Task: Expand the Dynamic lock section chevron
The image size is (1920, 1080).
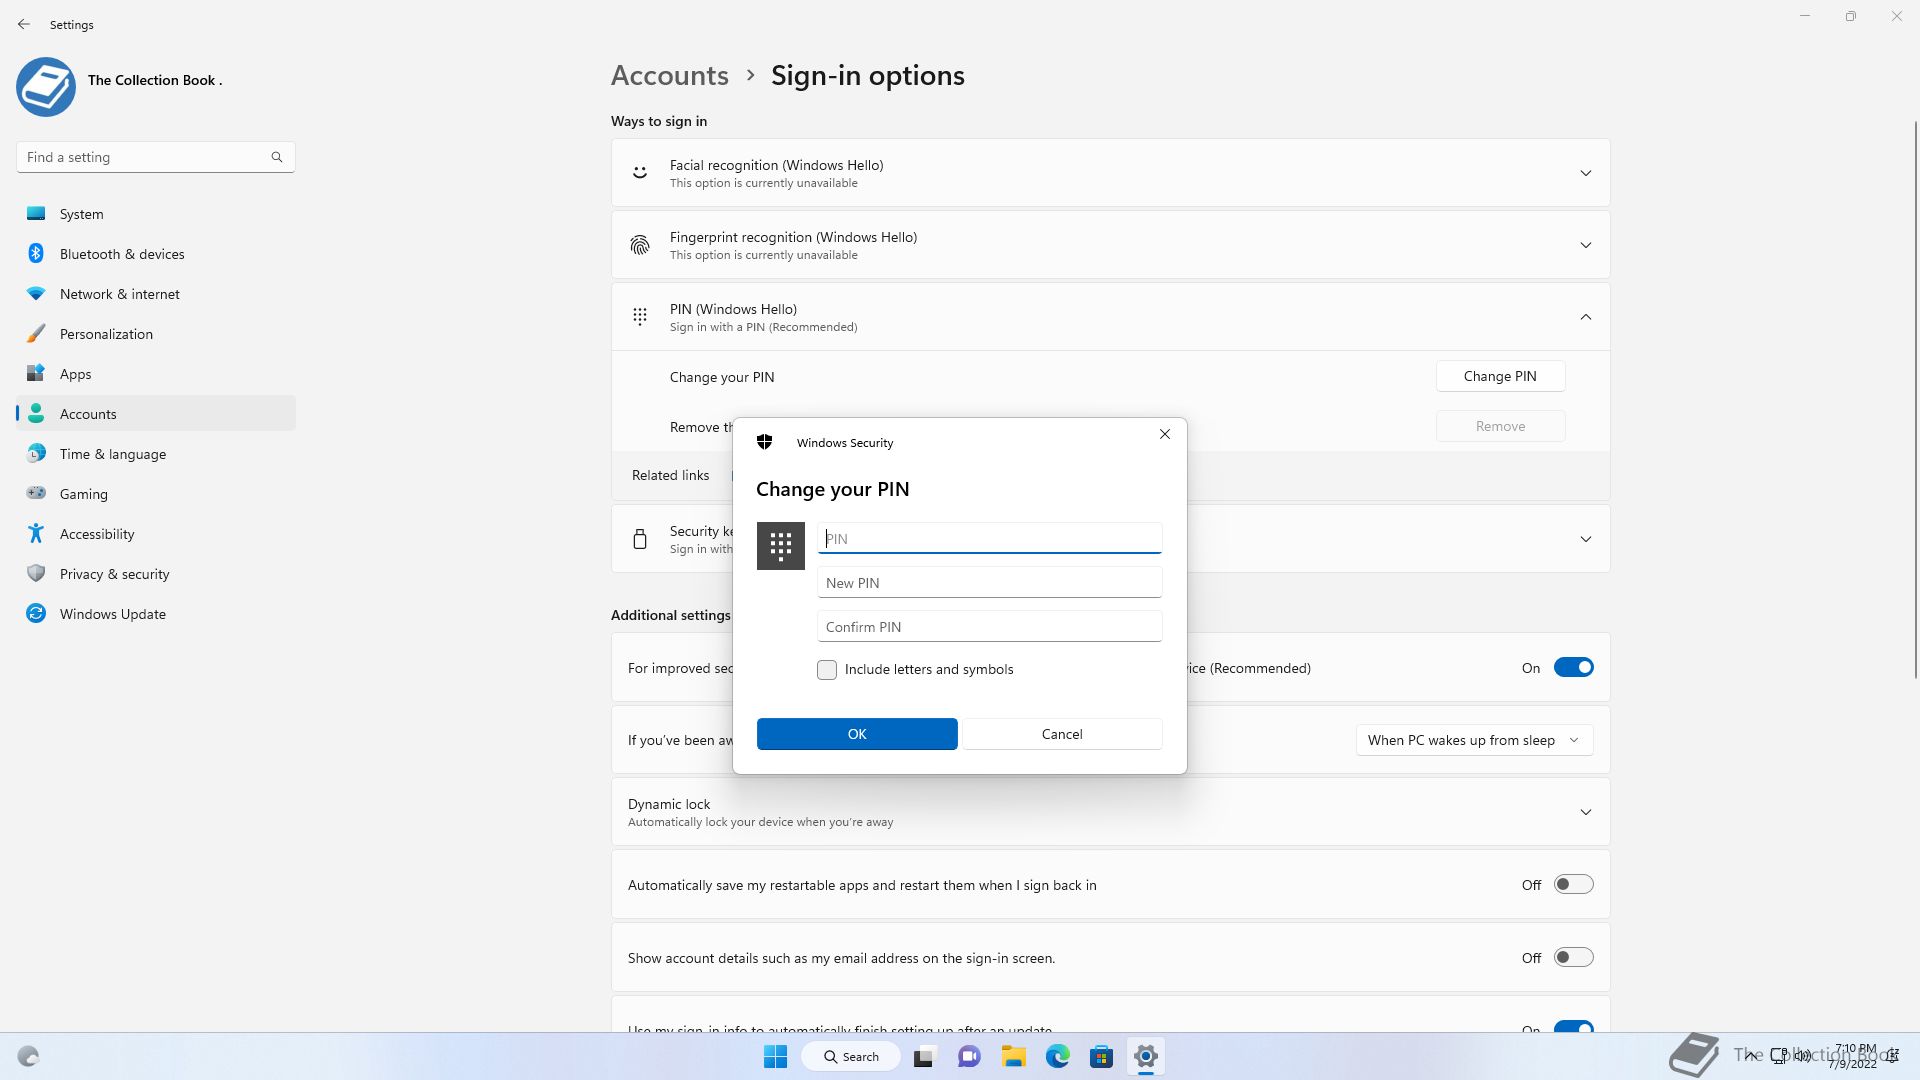Action: tap(1586, 812)
